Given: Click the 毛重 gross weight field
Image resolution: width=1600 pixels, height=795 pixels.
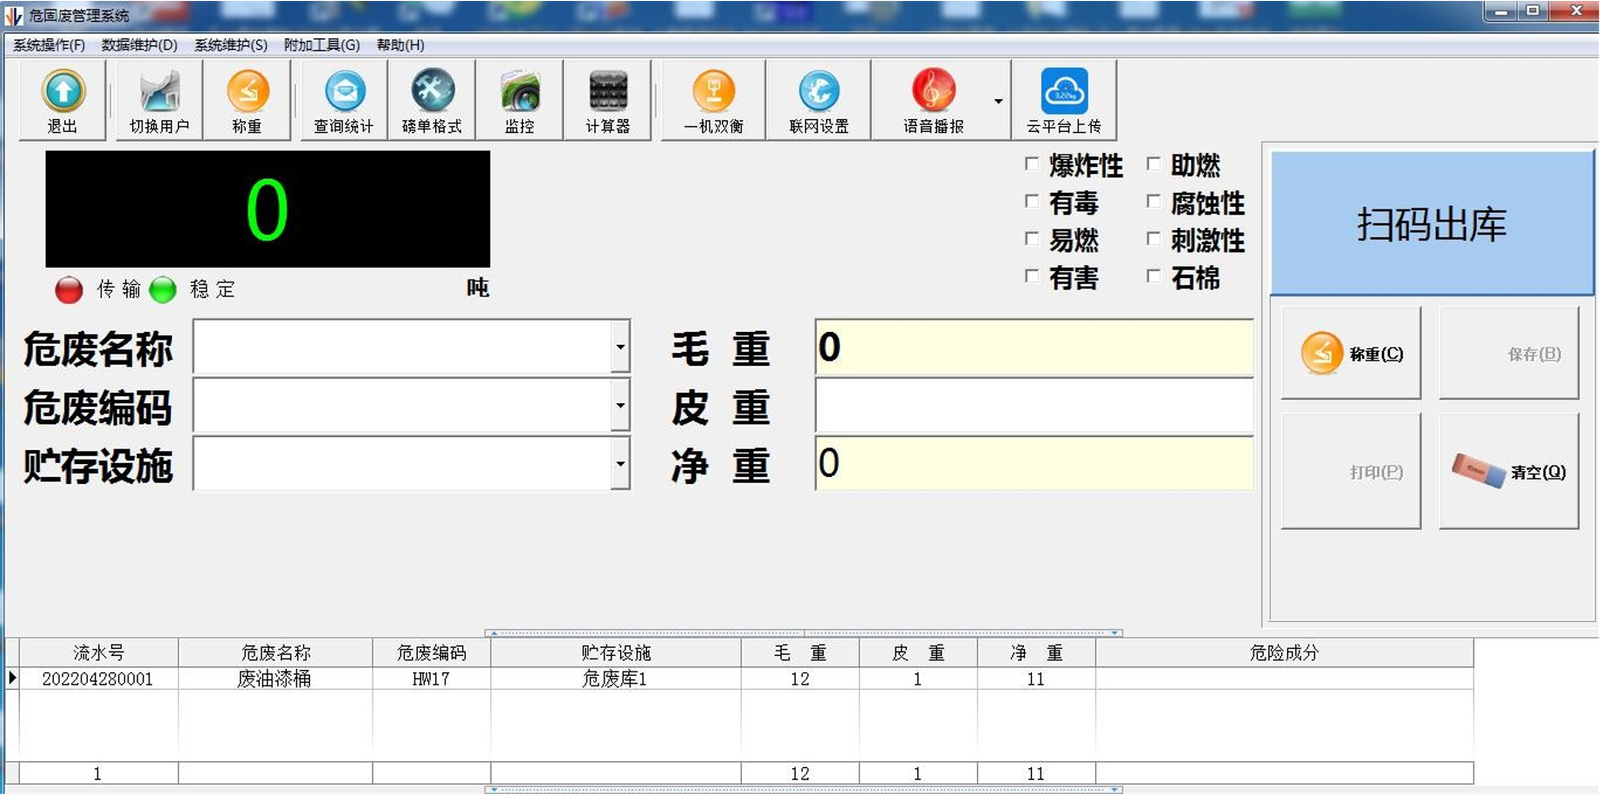Looking at the screenshot, I should point(1034,347).
